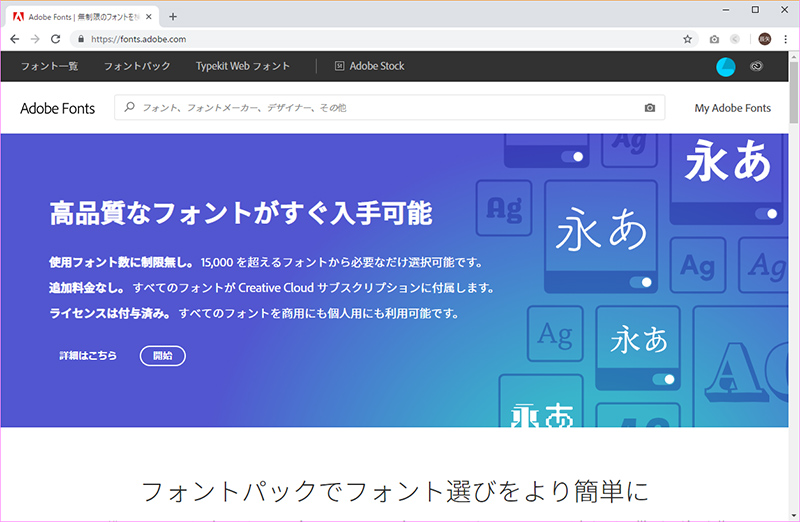Click the browser back arrow
The image size is (800, 522).
[x=14, y=39]
